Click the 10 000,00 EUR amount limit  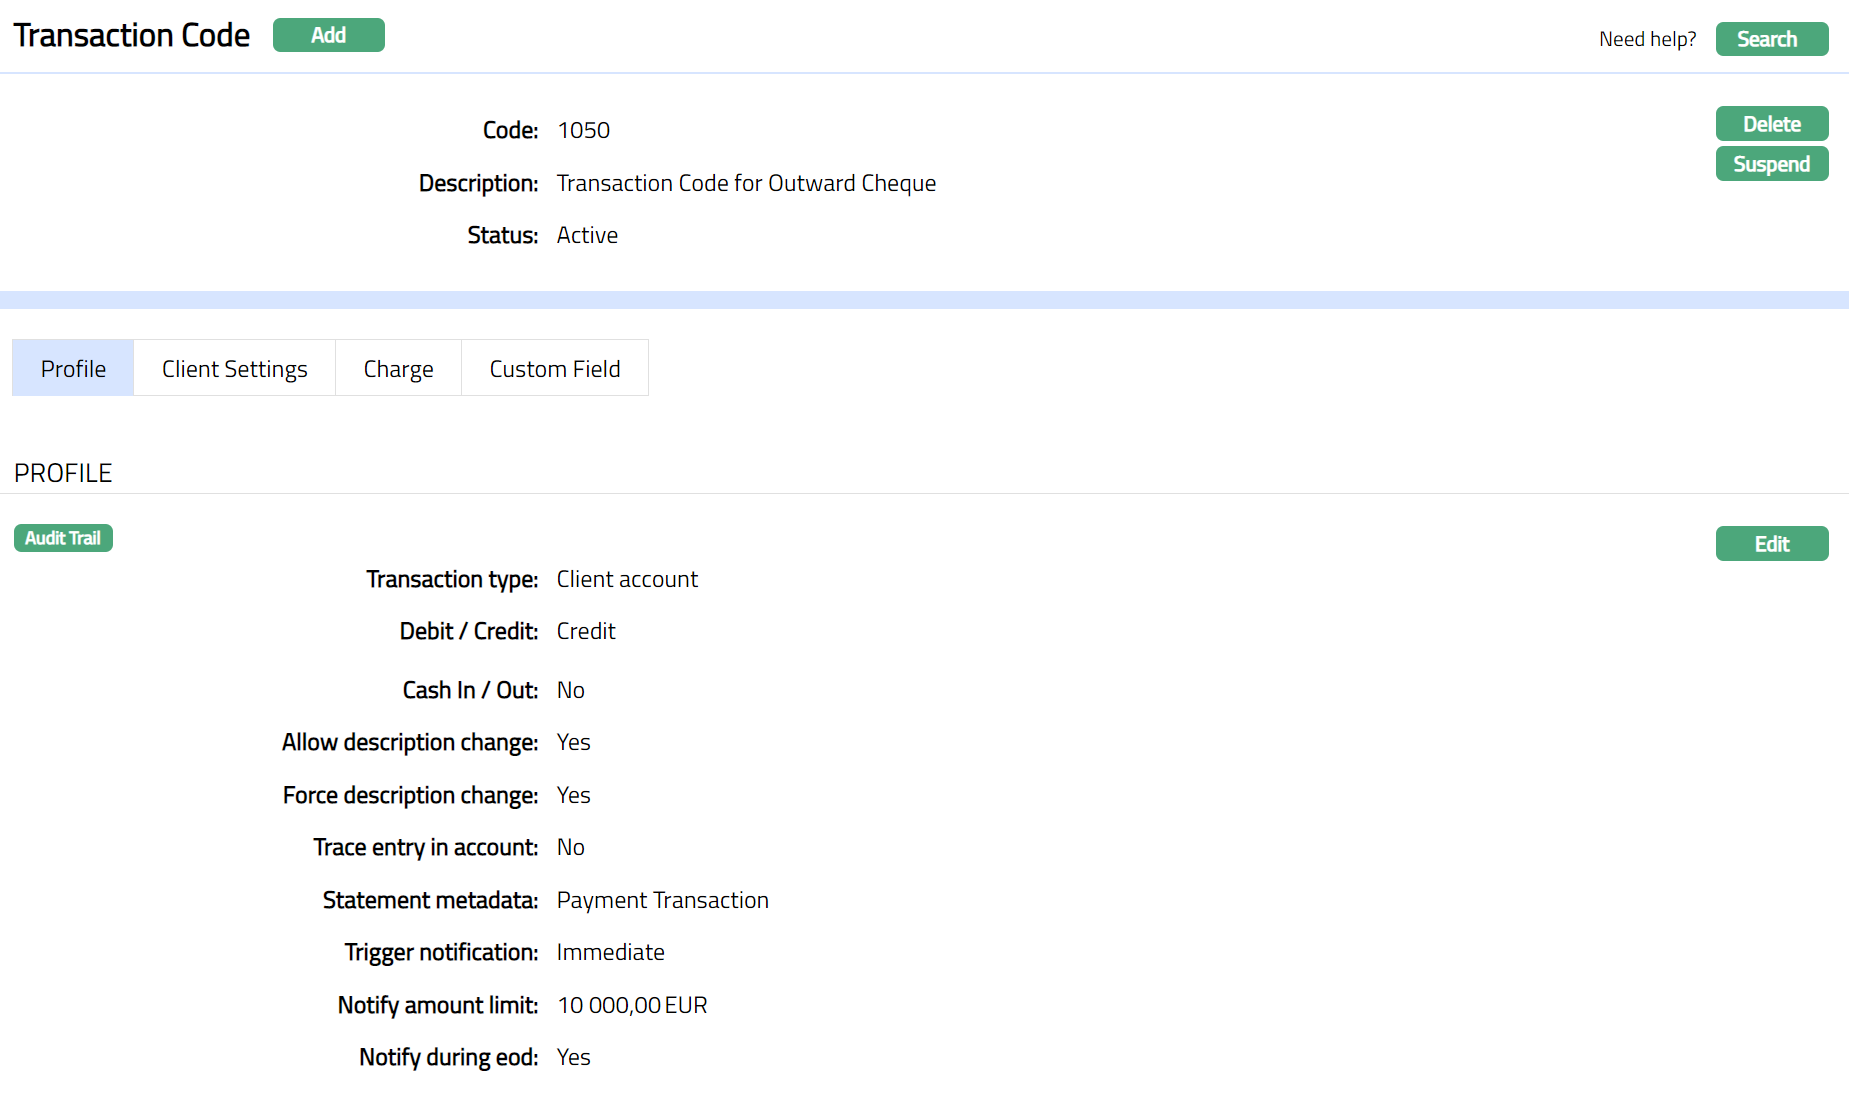pyautogui.click(x=632, y=1005)
